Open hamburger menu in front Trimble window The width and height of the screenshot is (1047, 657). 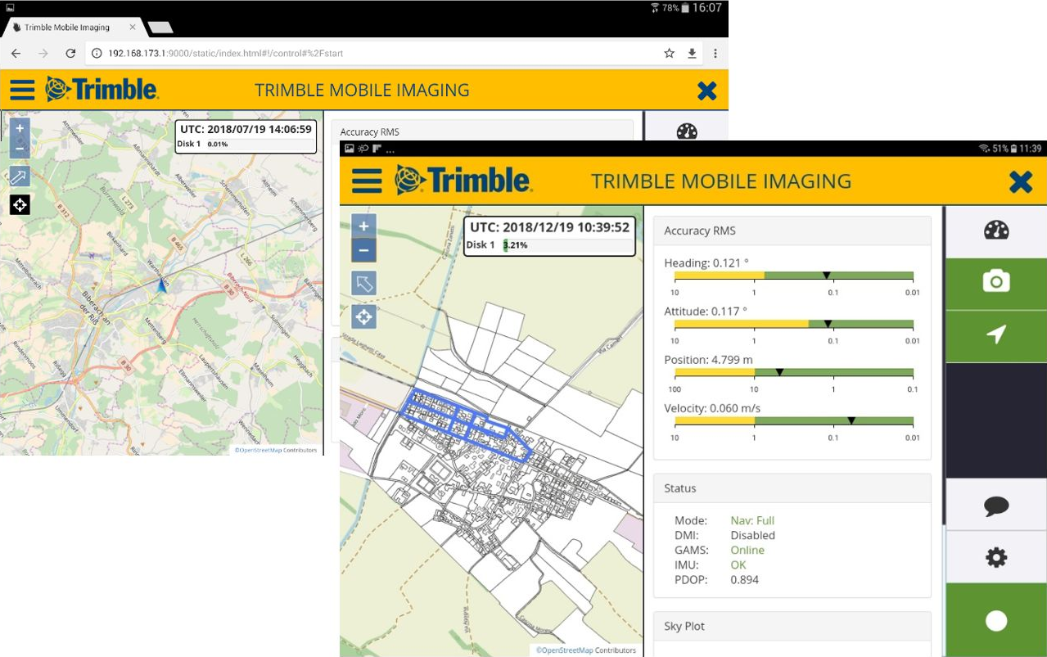[x=367, y=180]
